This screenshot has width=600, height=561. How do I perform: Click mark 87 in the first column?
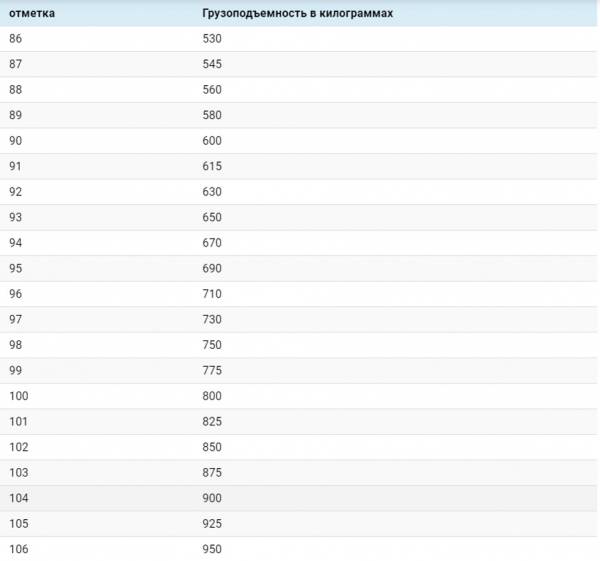coord(15,64)
